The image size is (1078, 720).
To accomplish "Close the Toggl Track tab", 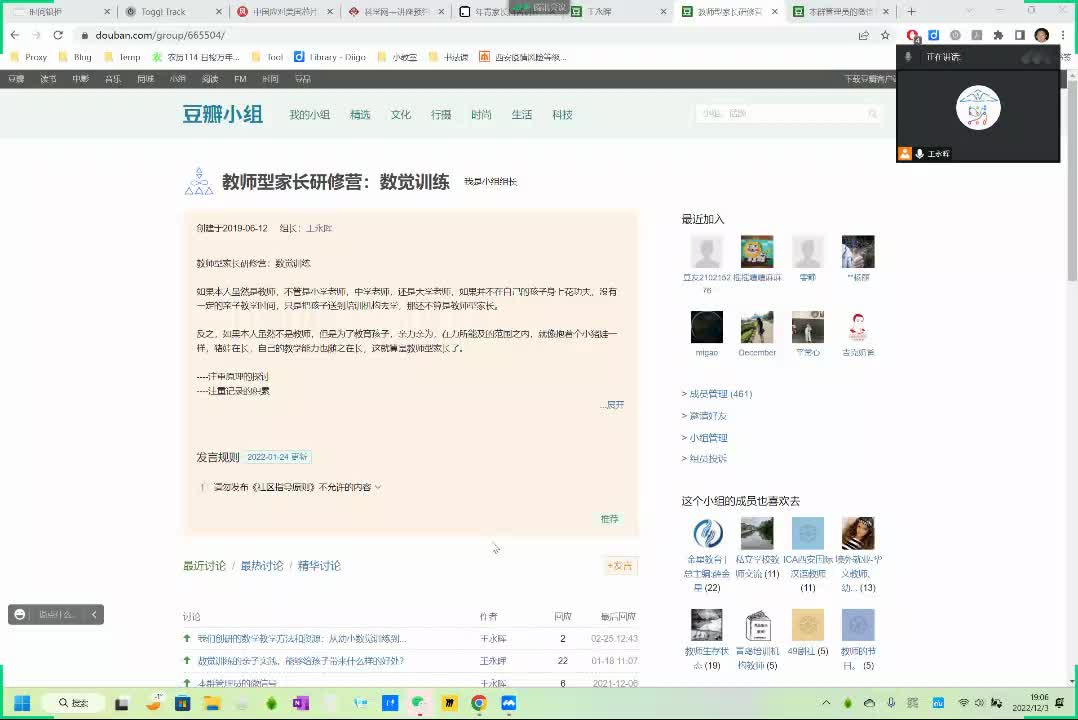I will click(219, 12).
